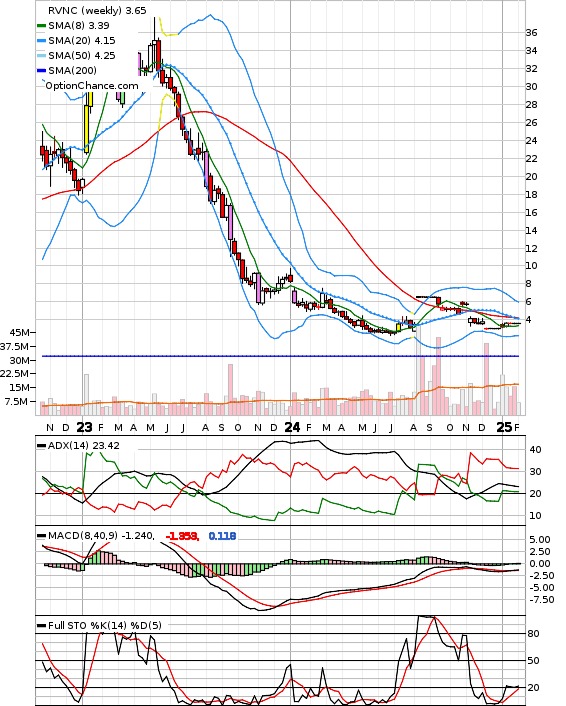Click the blue SMA(20) legend swatch
The image size is (566, 706).
(41, 41)
